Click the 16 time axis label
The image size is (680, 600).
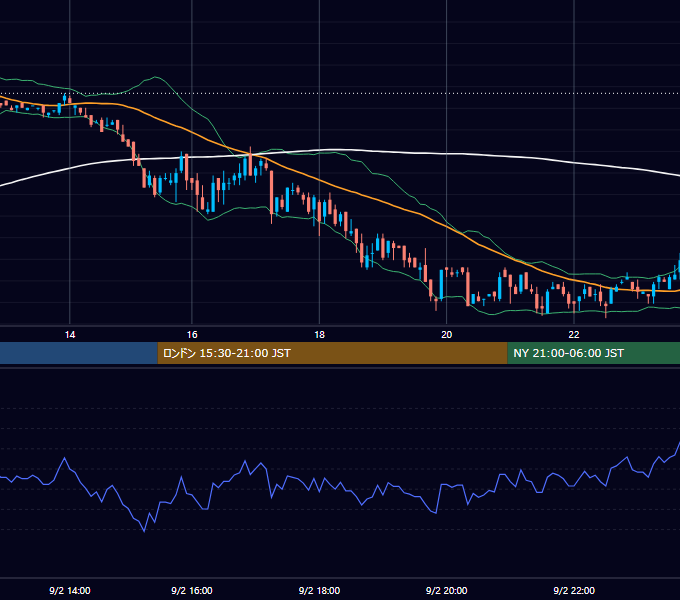point(192,335)
